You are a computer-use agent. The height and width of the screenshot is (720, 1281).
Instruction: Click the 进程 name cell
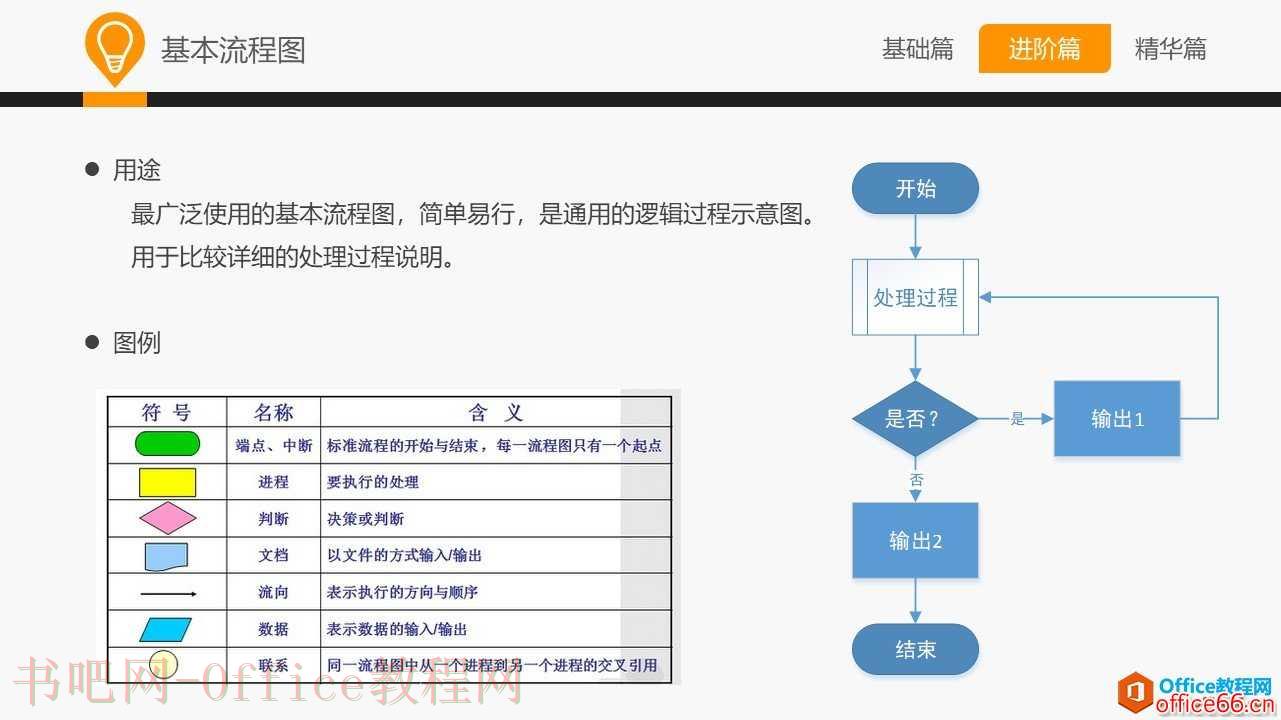[x=273, y=482]
